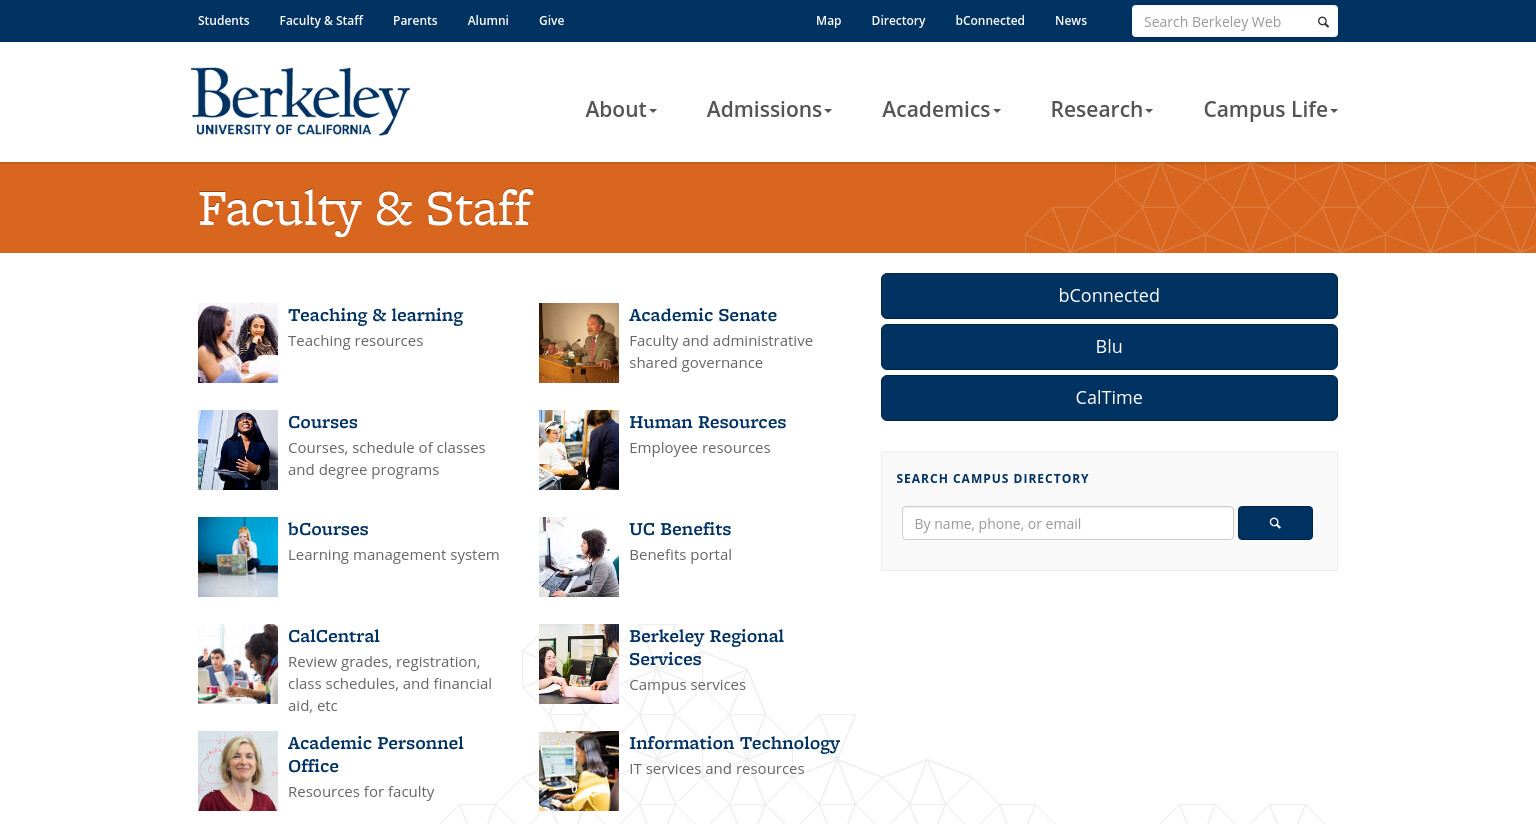
Task: Focus the Search Berkeley Web field
Action: click(x=1222, y=22)
